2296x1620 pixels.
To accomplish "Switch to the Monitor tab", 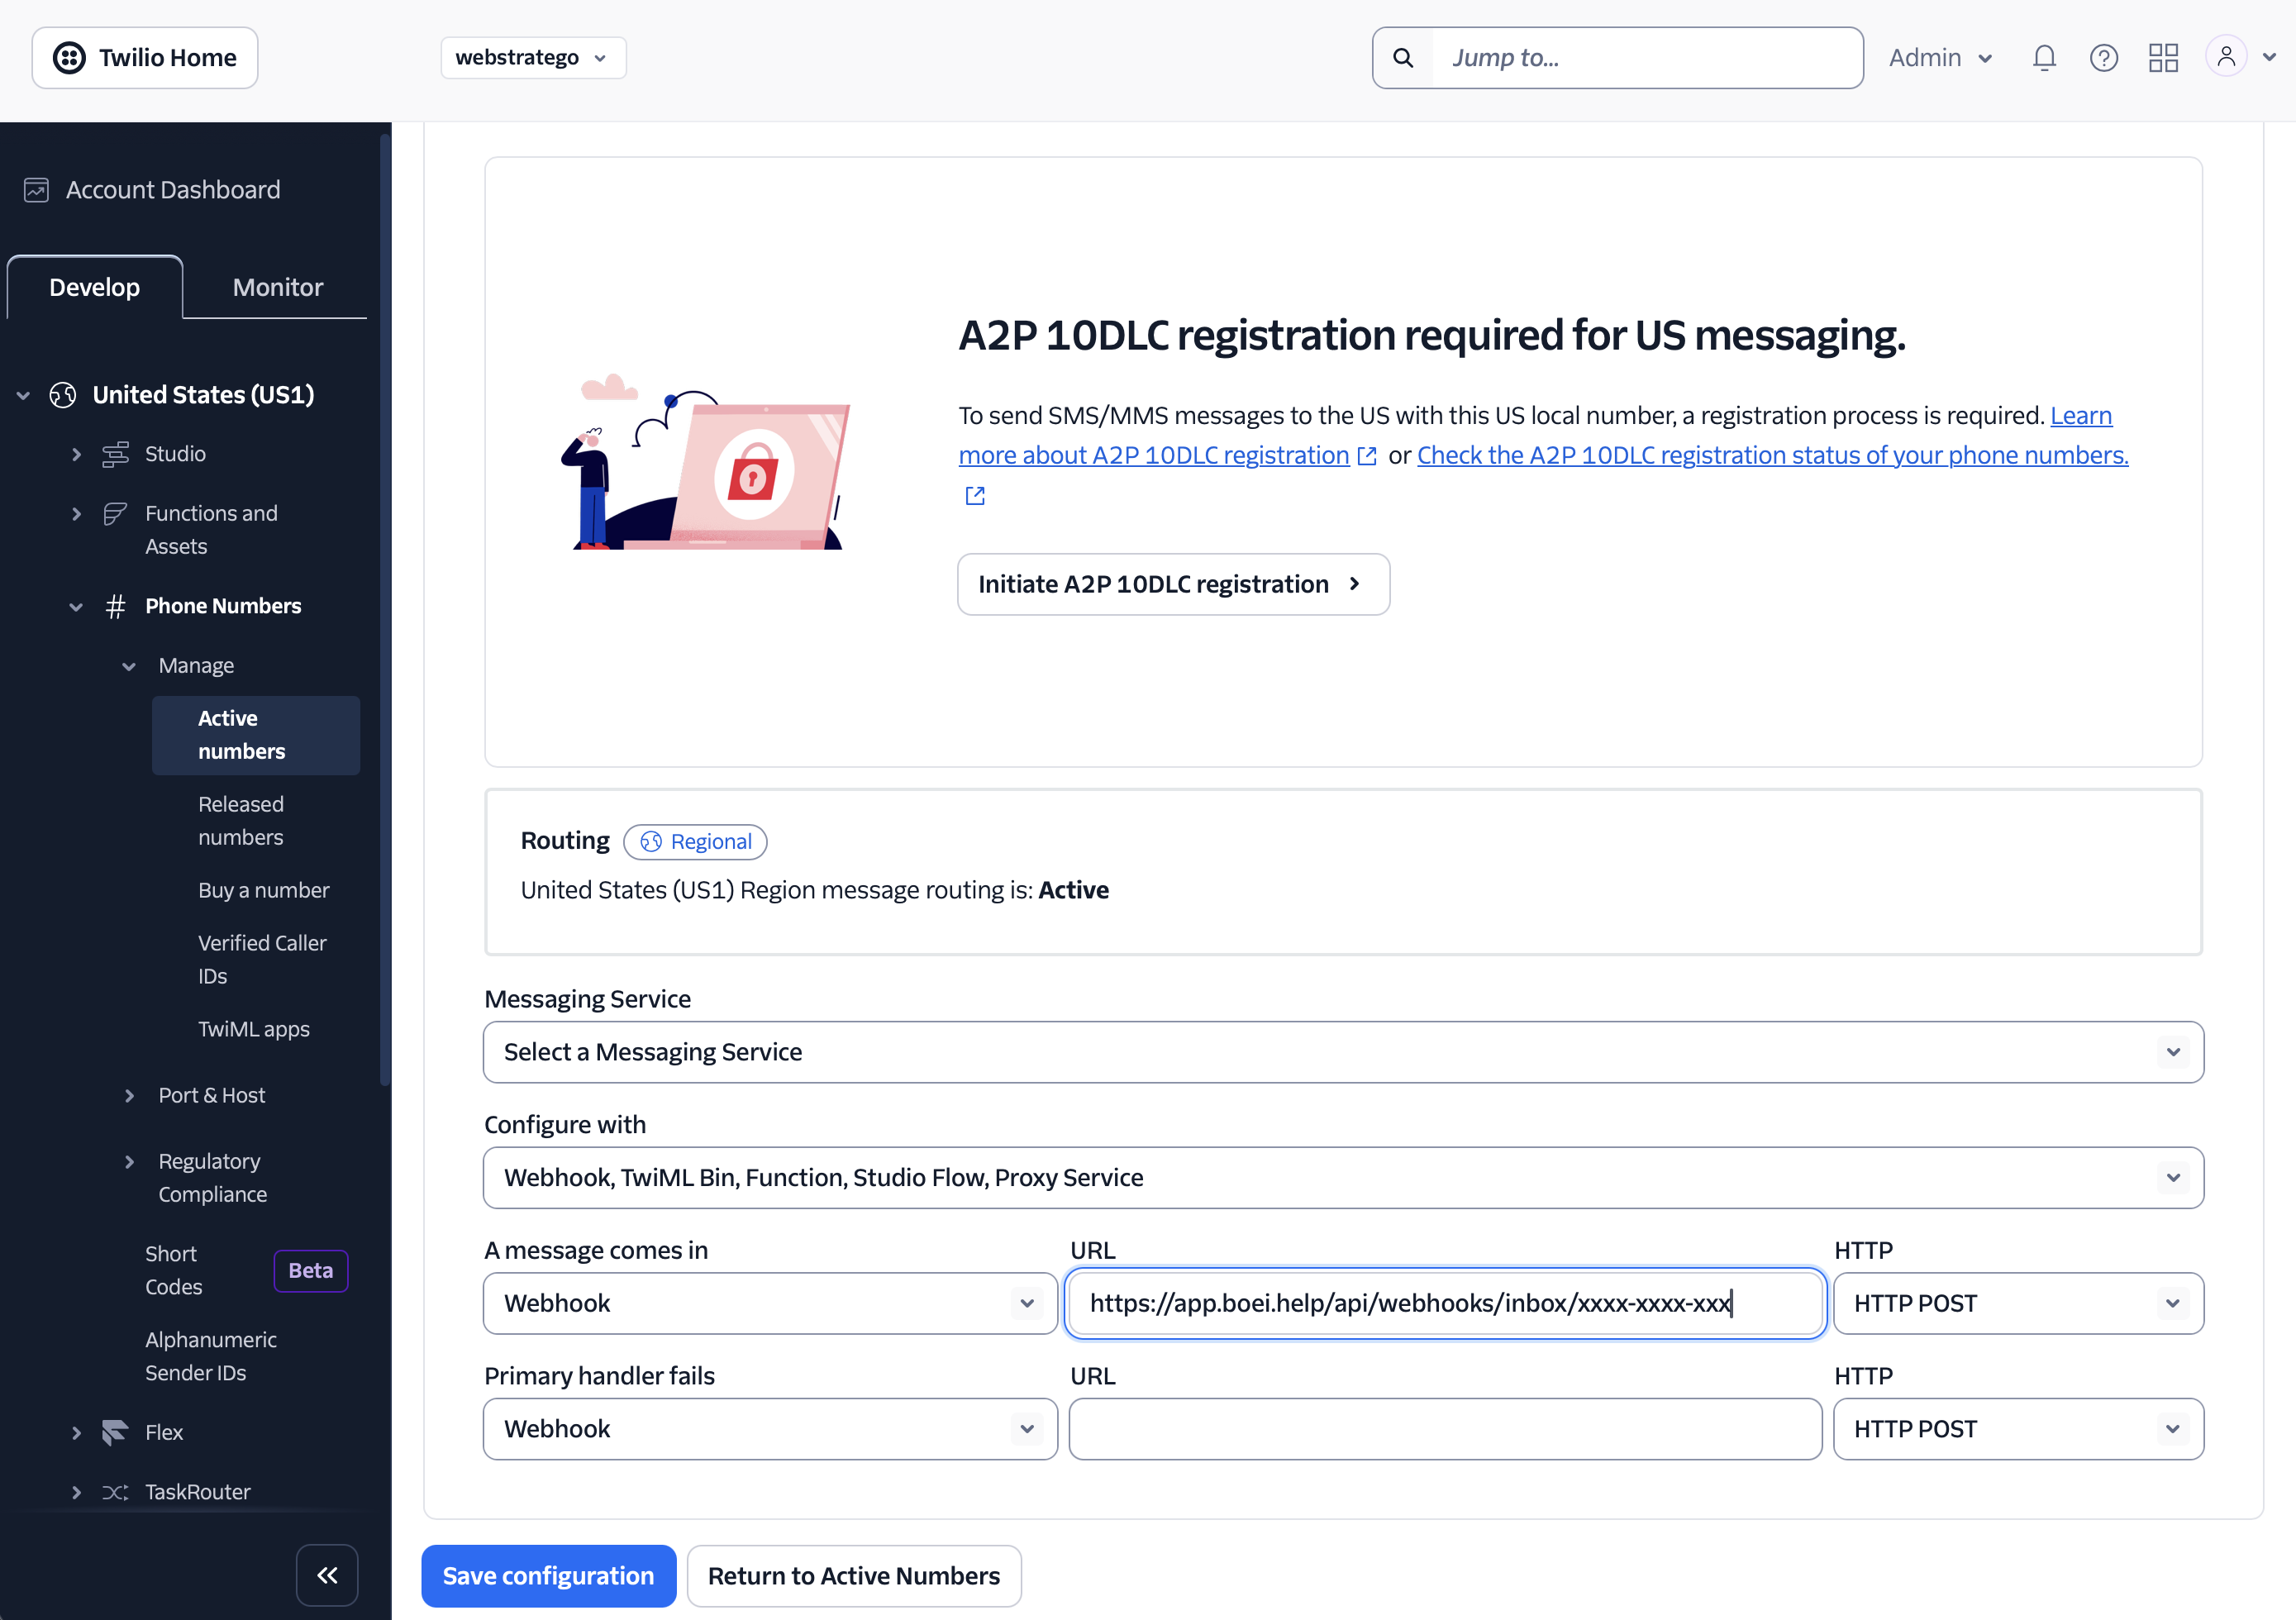I will click(278, 287).
